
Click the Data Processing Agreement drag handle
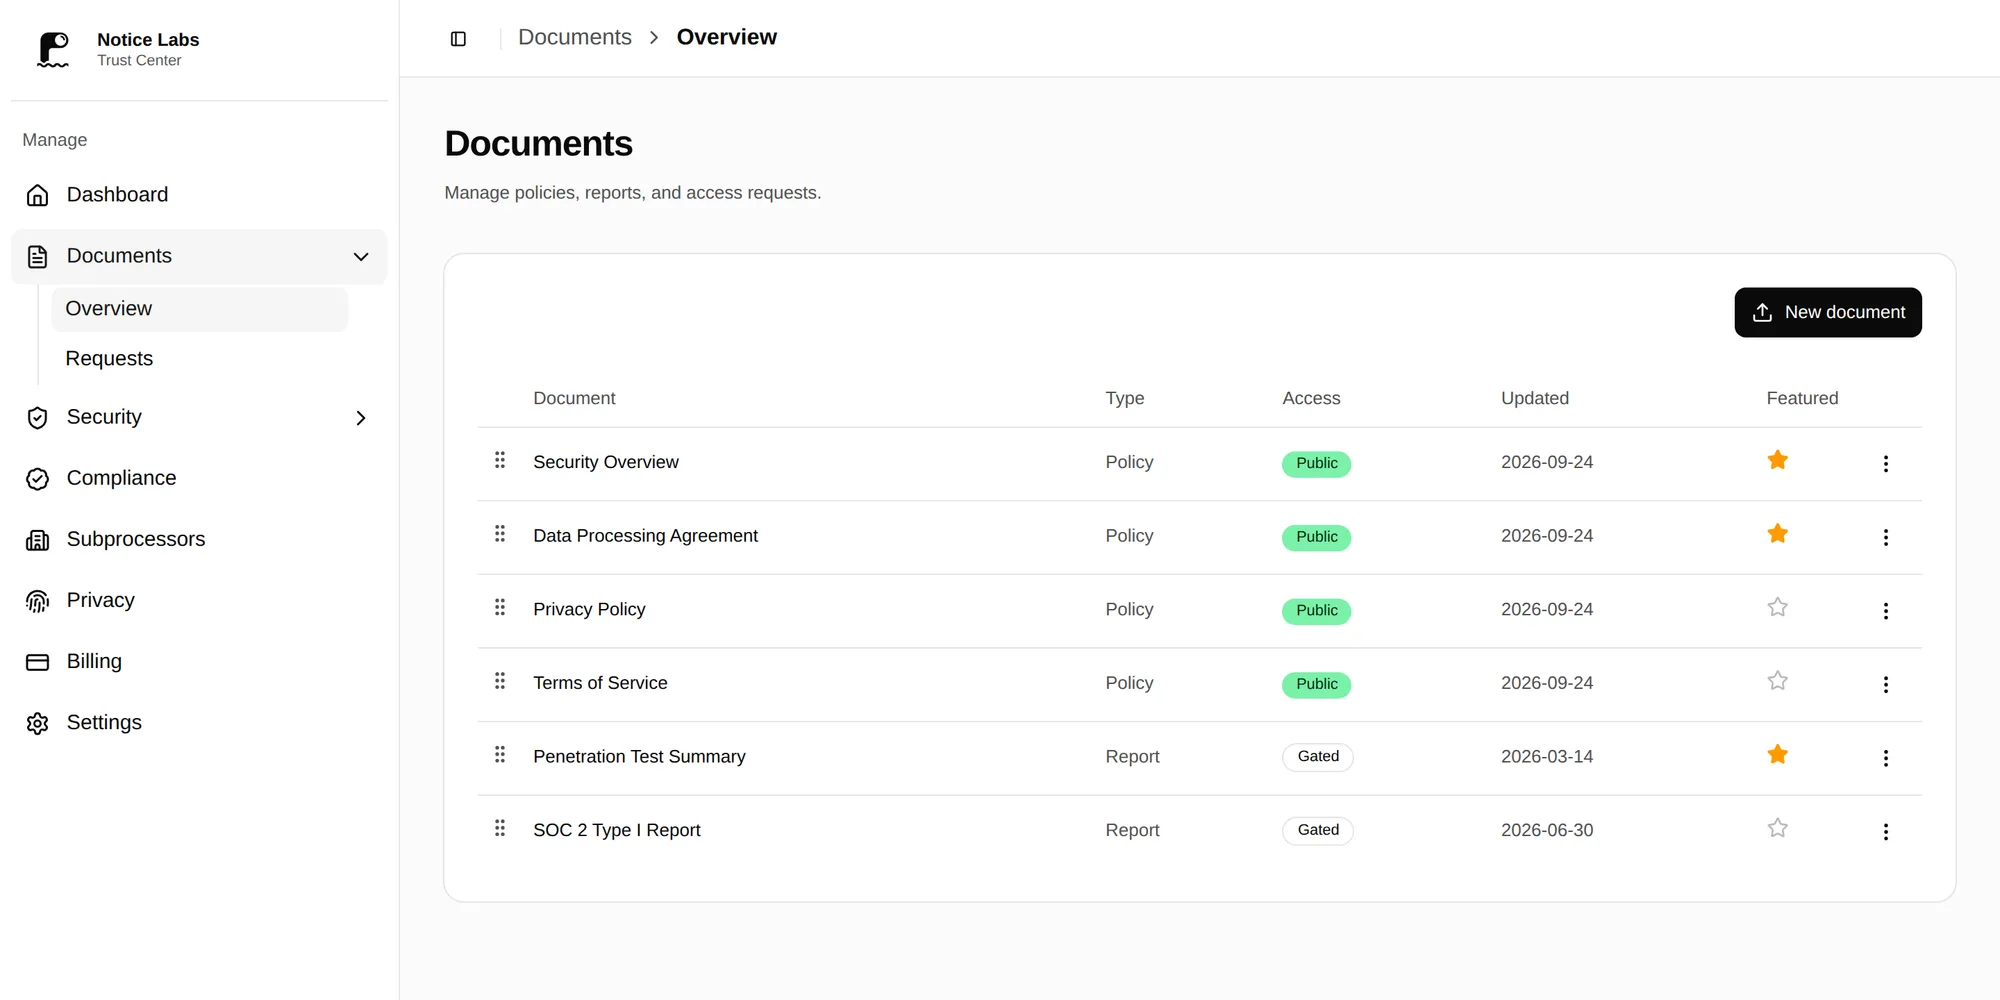500,534
